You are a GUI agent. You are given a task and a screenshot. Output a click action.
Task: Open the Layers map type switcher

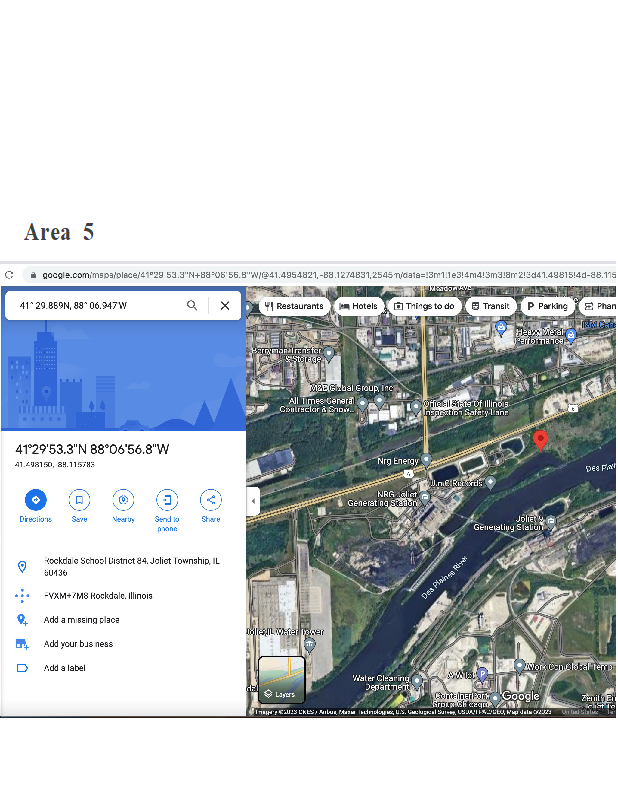coord(281,680)
